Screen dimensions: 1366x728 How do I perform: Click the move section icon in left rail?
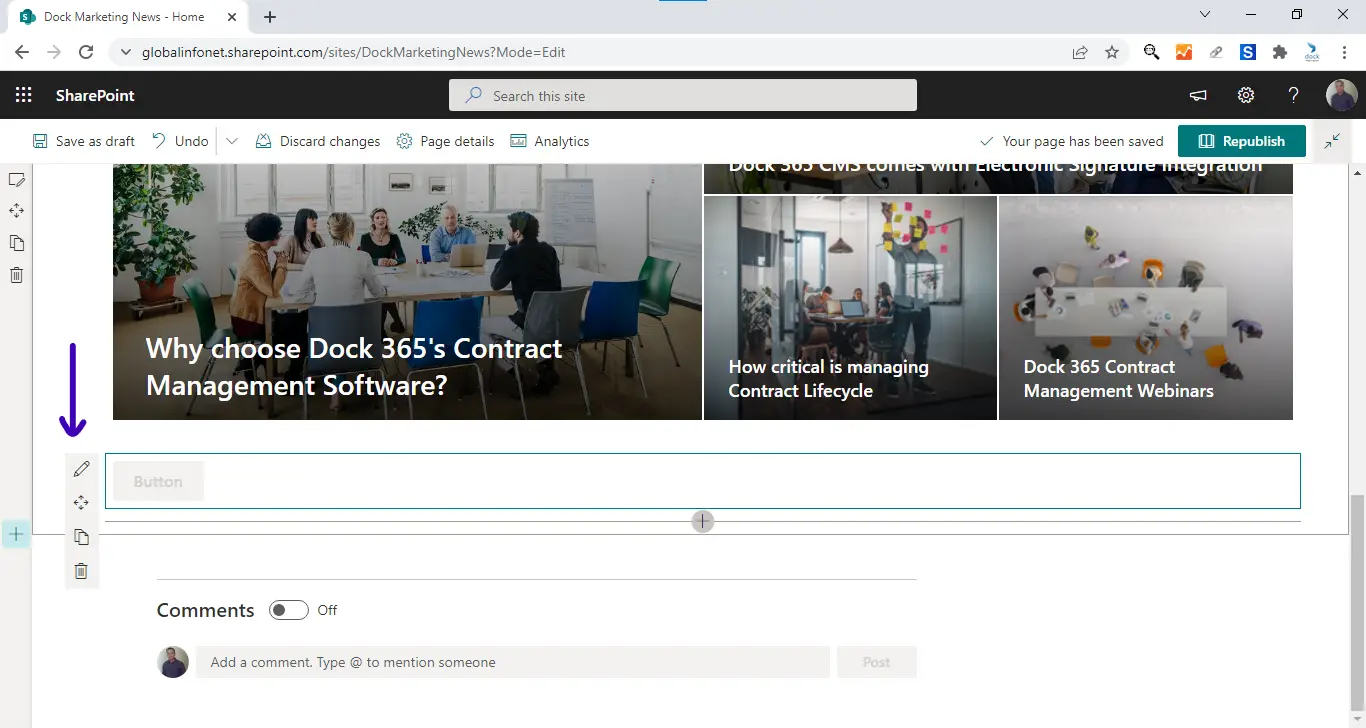(x=16, y=211)
